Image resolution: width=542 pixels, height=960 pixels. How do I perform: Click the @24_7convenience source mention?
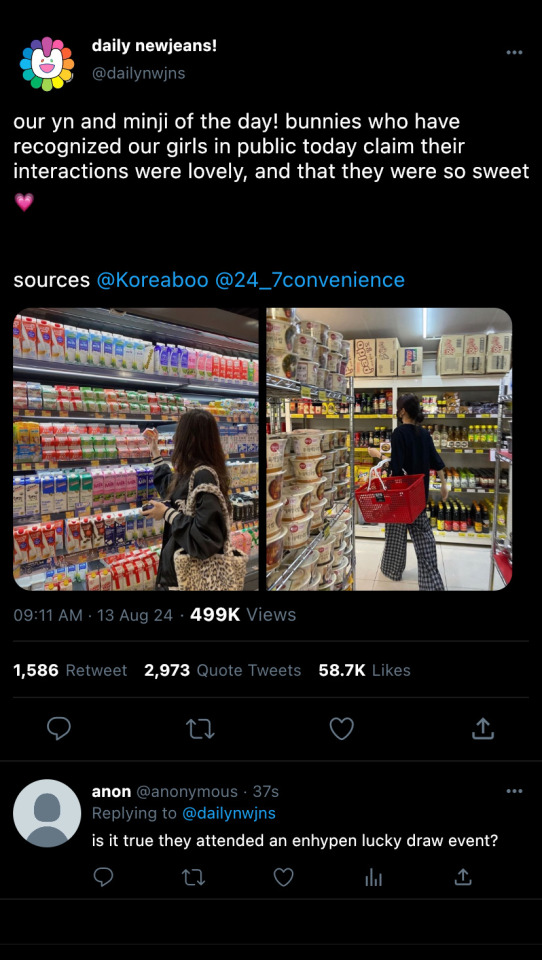[310, 280]
